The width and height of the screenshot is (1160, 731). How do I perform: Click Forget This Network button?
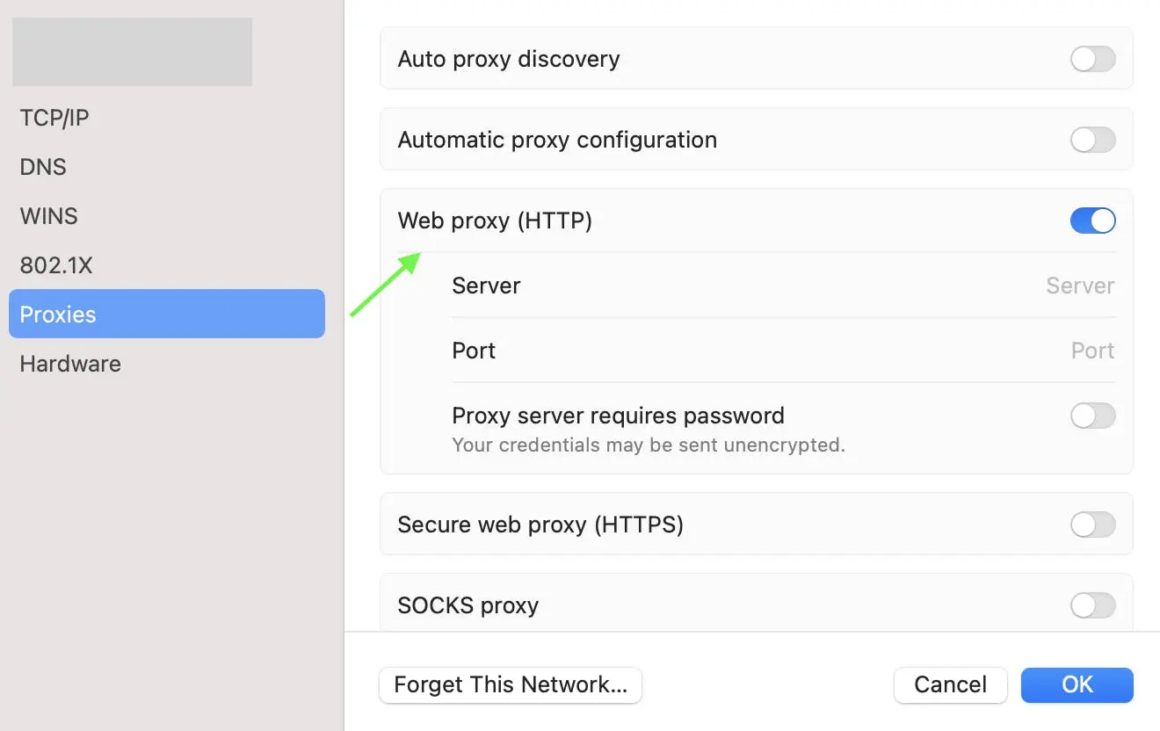tap(510, 685)
